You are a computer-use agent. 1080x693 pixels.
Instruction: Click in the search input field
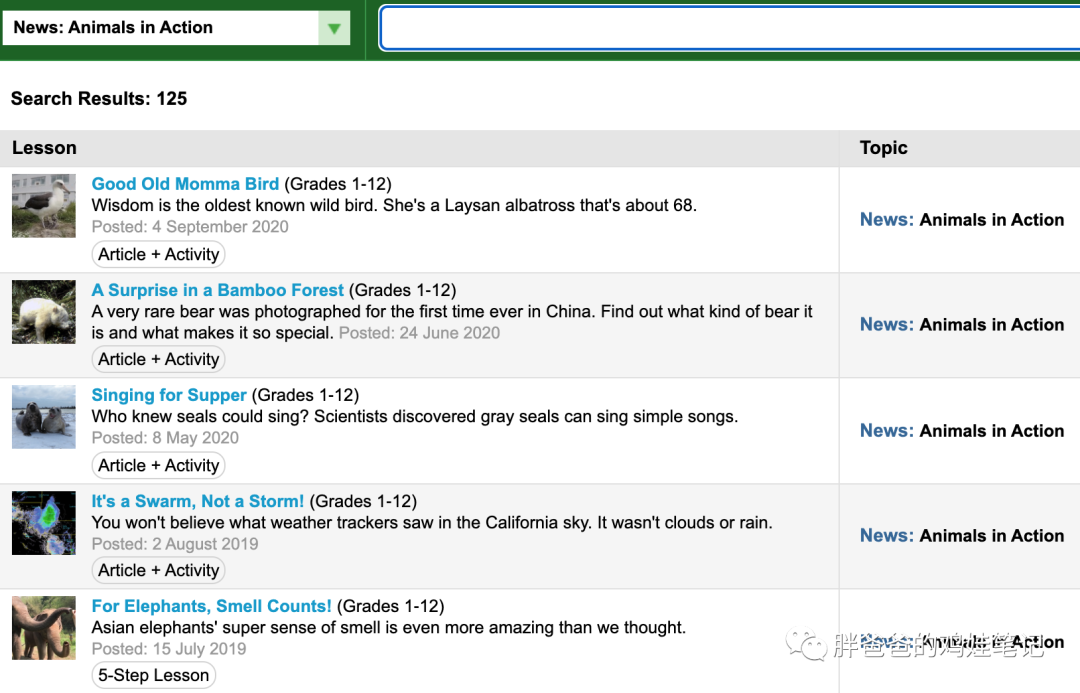pyautogui.click(x=730, y=28)
